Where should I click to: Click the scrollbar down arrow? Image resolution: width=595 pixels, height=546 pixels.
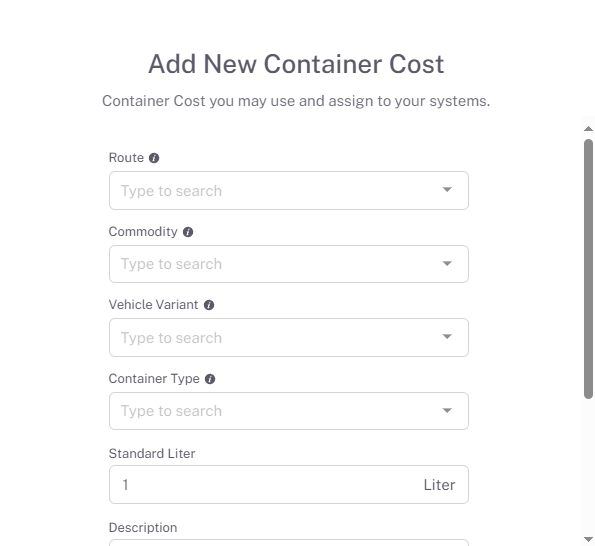588,539
